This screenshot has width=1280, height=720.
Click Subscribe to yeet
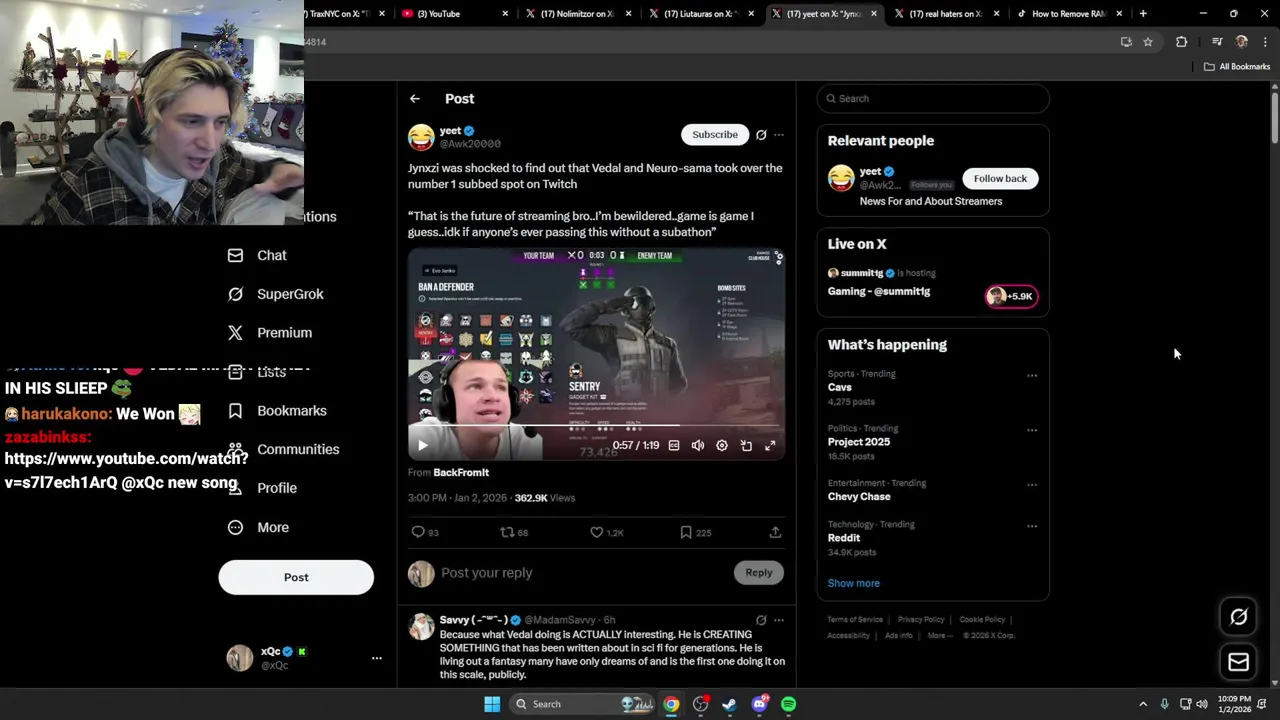coord(715,135)
